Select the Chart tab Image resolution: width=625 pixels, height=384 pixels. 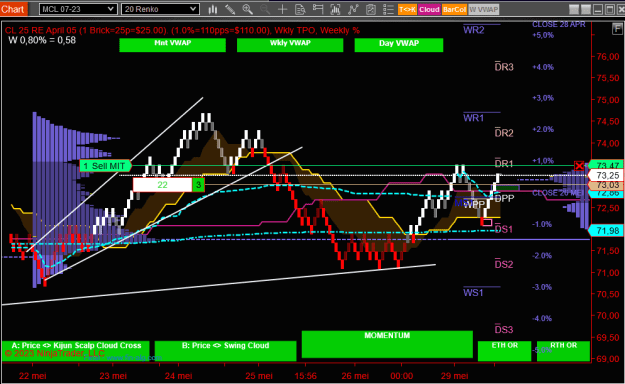coord(13,9)
